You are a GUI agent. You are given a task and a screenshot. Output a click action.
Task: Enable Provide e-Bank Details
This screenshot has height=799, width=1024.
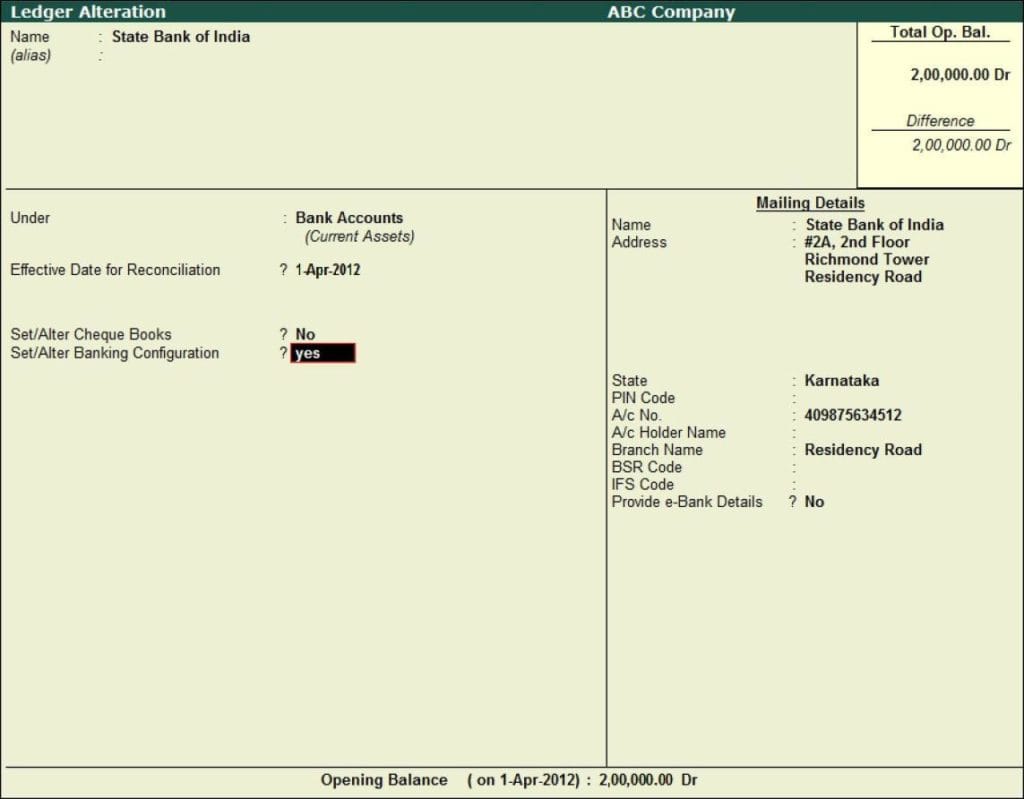tap(814, 501)
